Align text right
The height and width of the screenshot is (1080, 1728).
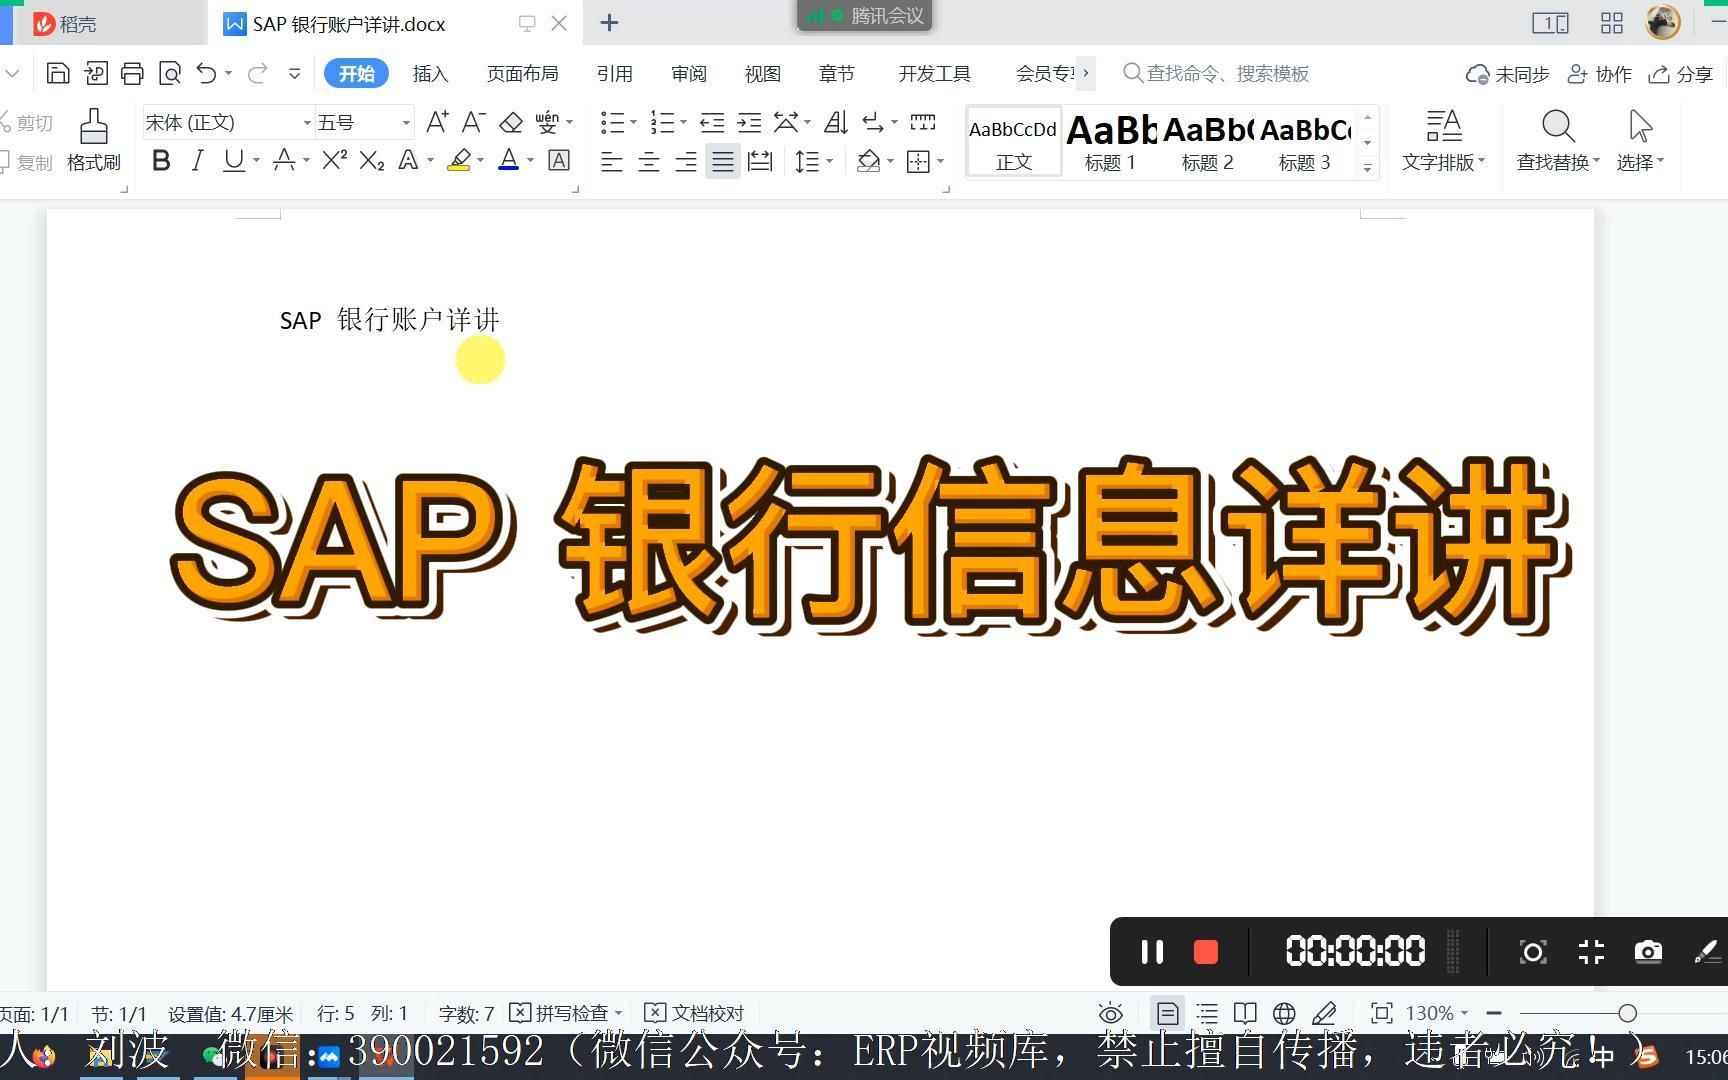[685, 161]
